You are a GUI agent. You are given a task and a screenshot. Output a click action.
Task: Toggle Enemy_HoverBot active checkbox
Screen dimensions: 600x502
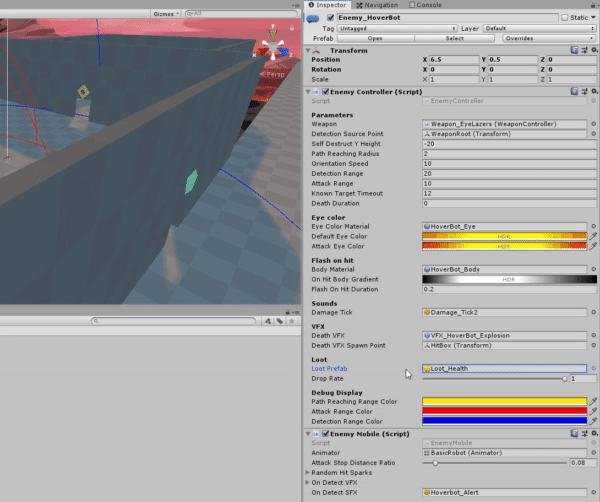click(331, 18)
